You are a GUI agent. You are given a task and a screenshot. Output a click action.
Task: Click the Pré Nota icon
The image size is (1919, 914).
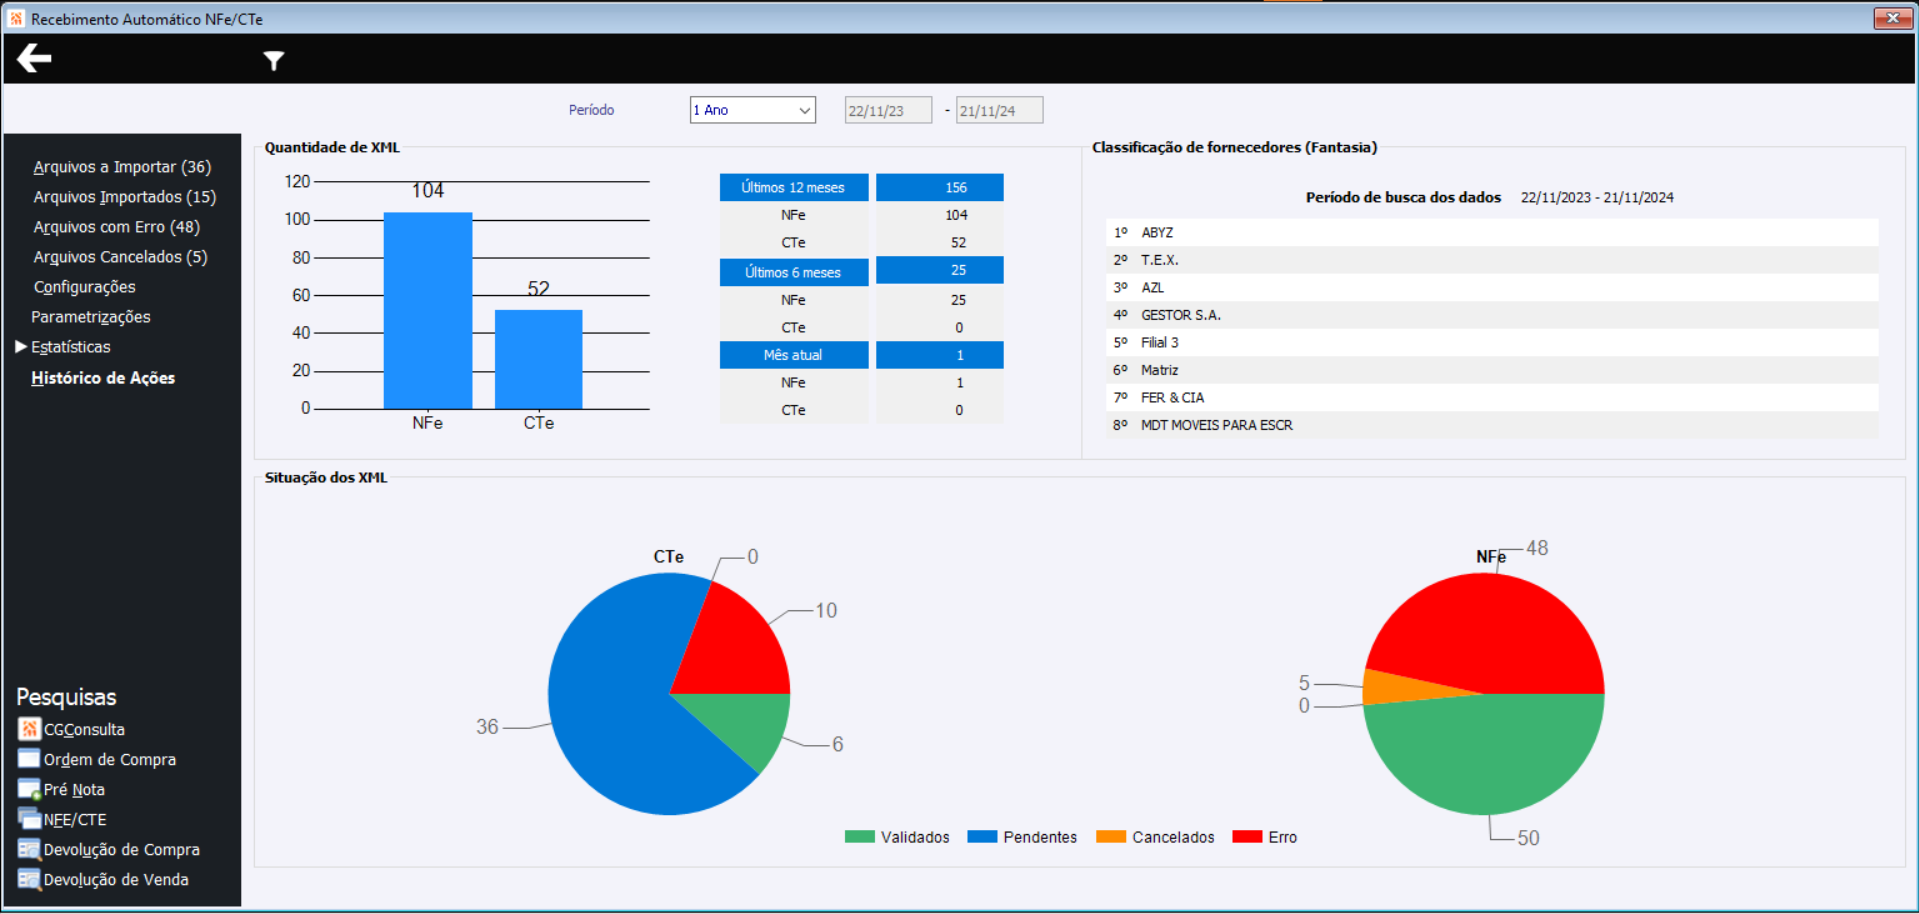click(x=29, y=789)
